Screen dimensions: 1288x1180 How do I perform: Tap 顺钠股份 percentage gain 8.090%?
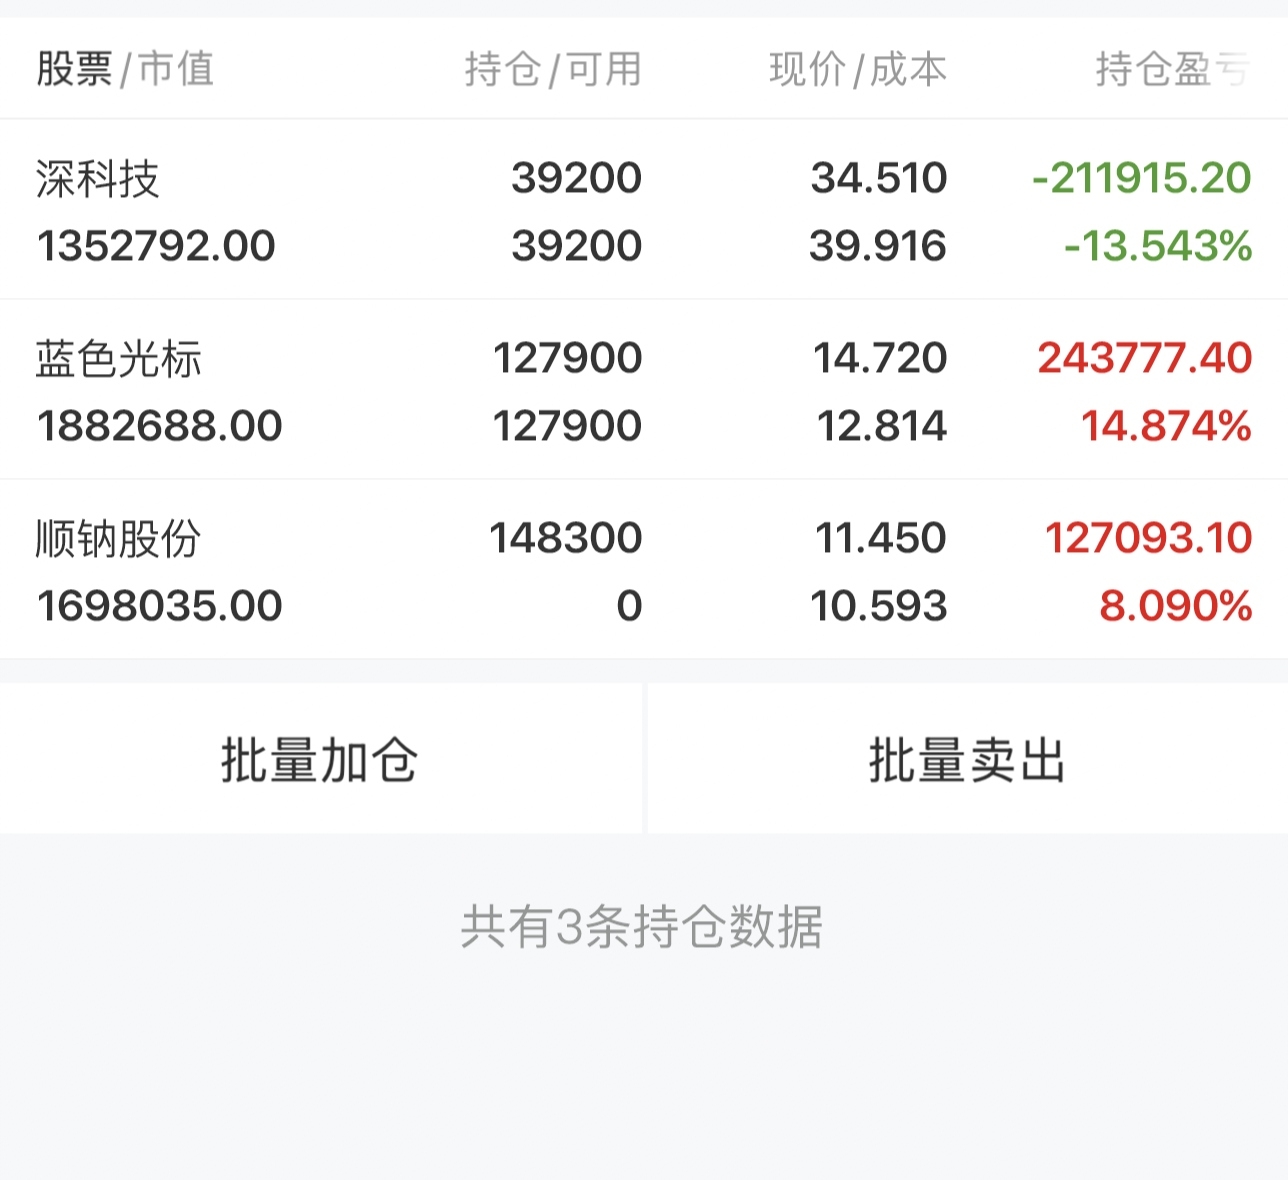click(1176, 606)
